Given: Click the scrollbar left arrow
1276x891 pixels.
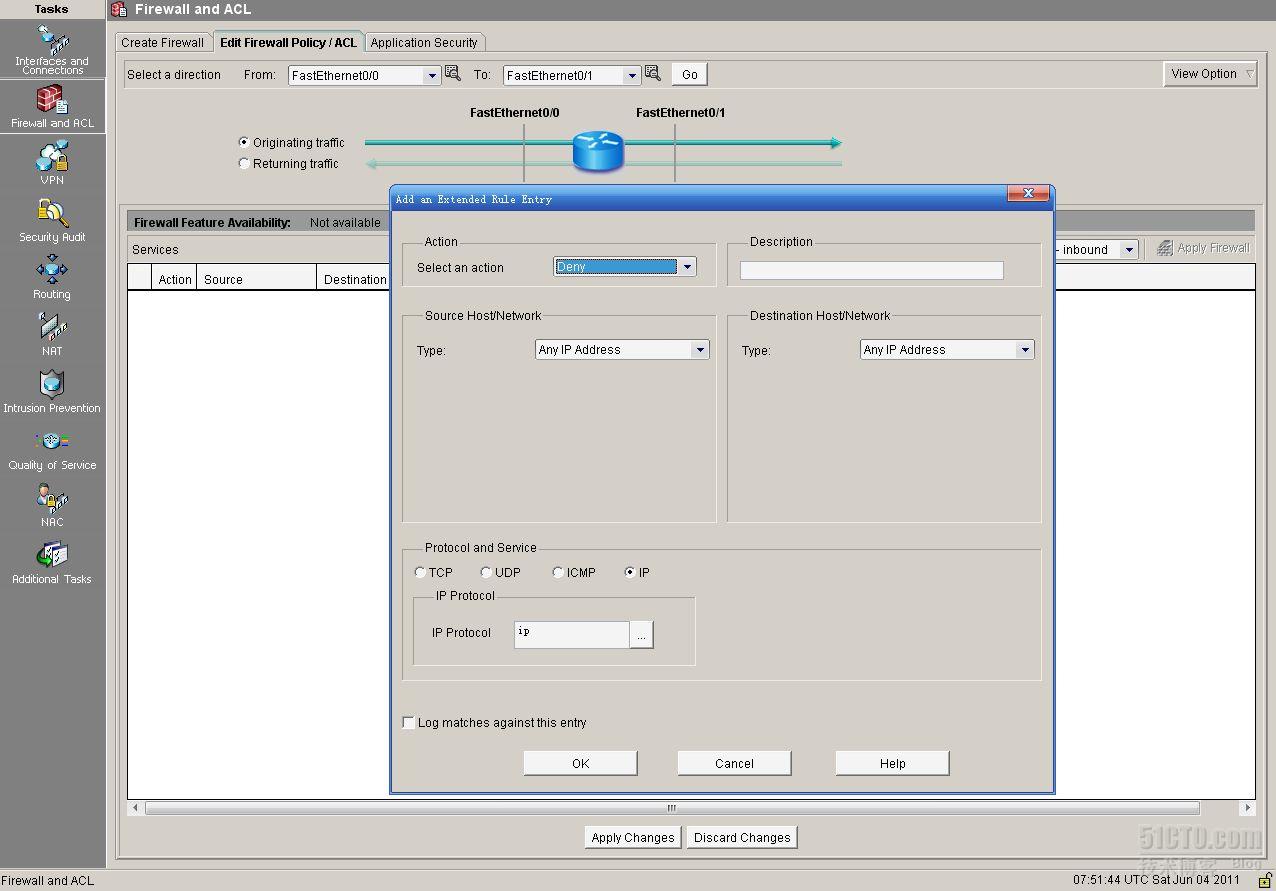Looking at the screenshot, I should (135, 808).
